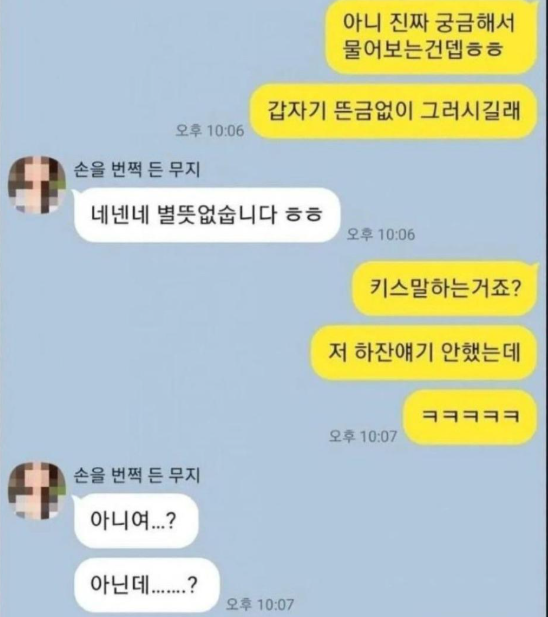Click the 오후 10:07 timestamp after 아닌데
Viewport: 548px width, 617px height.
click(x=260, y=604)
